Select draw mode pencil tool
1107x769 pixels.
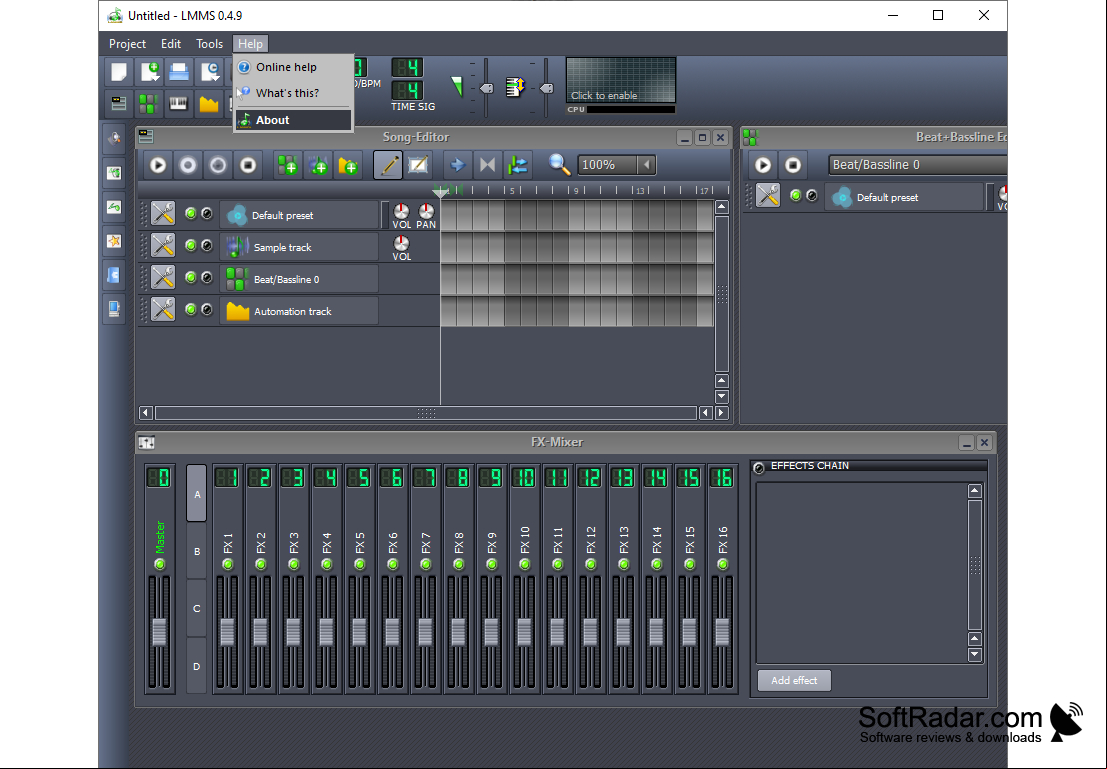point(388,165)
